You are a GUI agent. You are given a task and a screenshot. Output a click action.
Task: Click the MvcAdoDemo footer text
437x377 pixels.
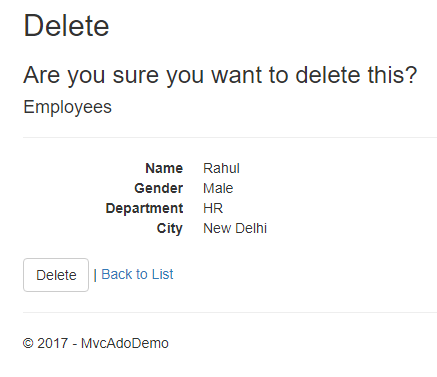[x=125, y=343]
